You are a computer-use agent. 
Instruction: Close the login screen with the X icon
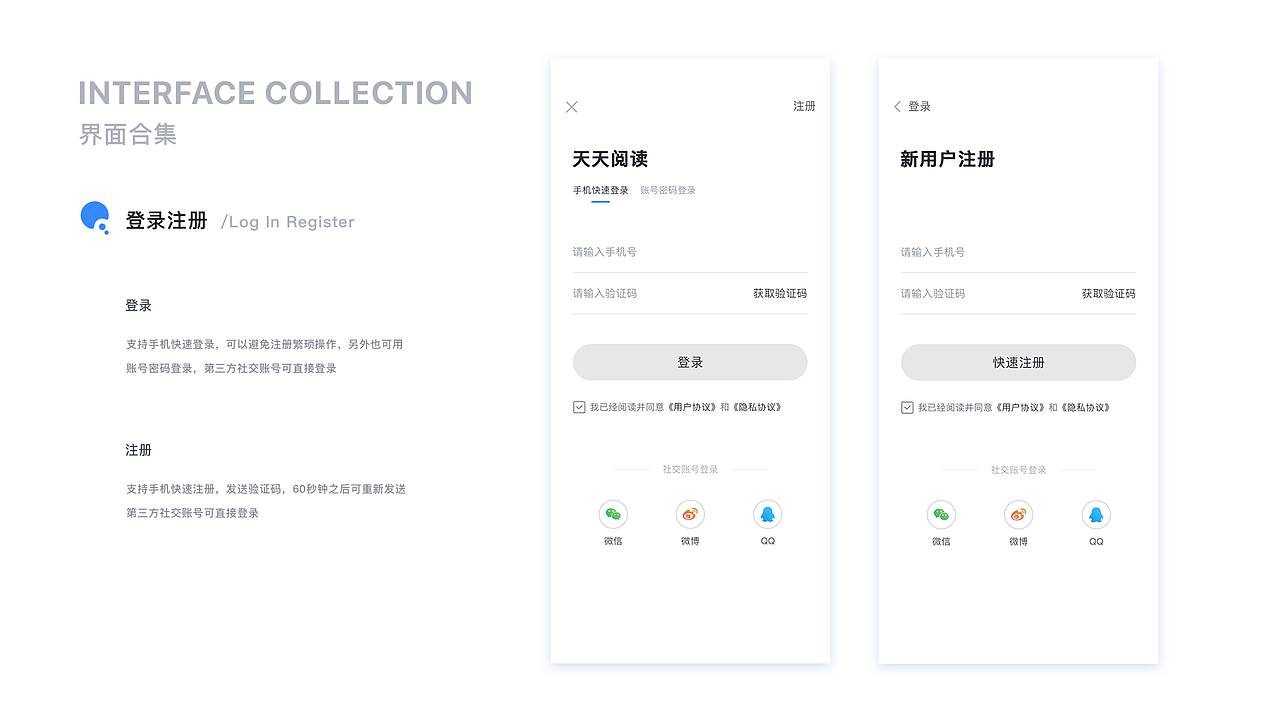point(571,106)
